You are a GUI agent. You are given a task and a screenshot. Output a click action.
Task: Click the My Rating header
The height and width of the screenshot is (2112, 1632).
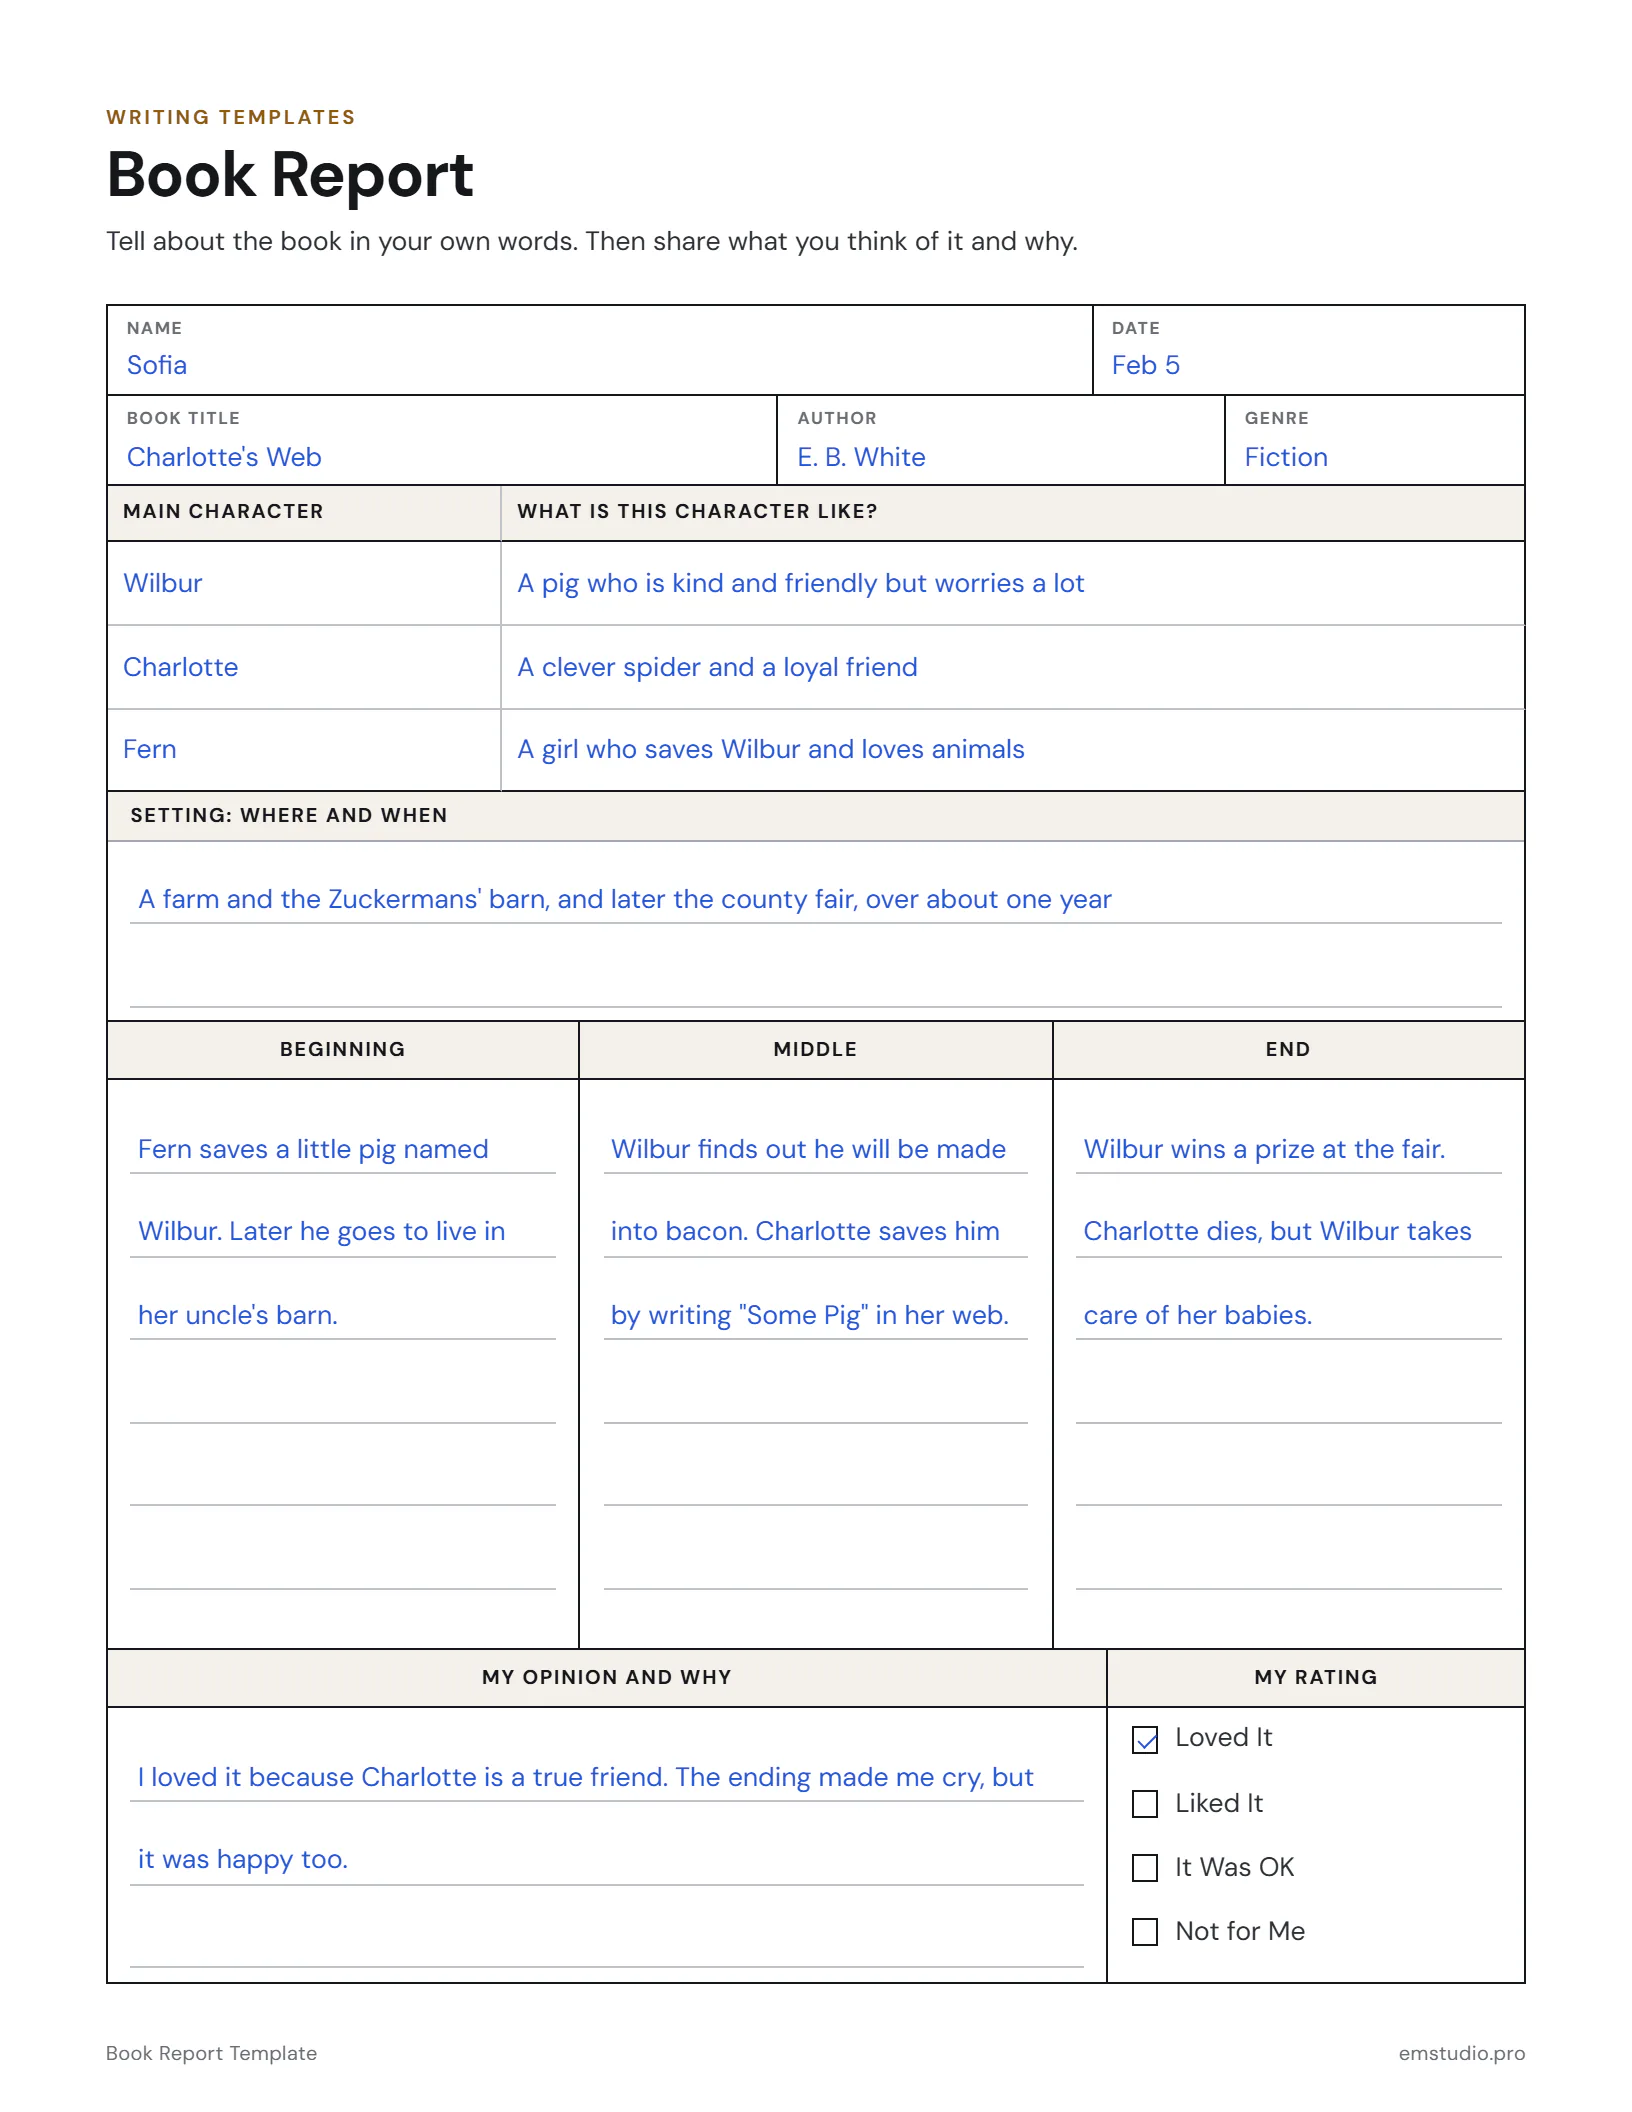tap(1316, 1678)
